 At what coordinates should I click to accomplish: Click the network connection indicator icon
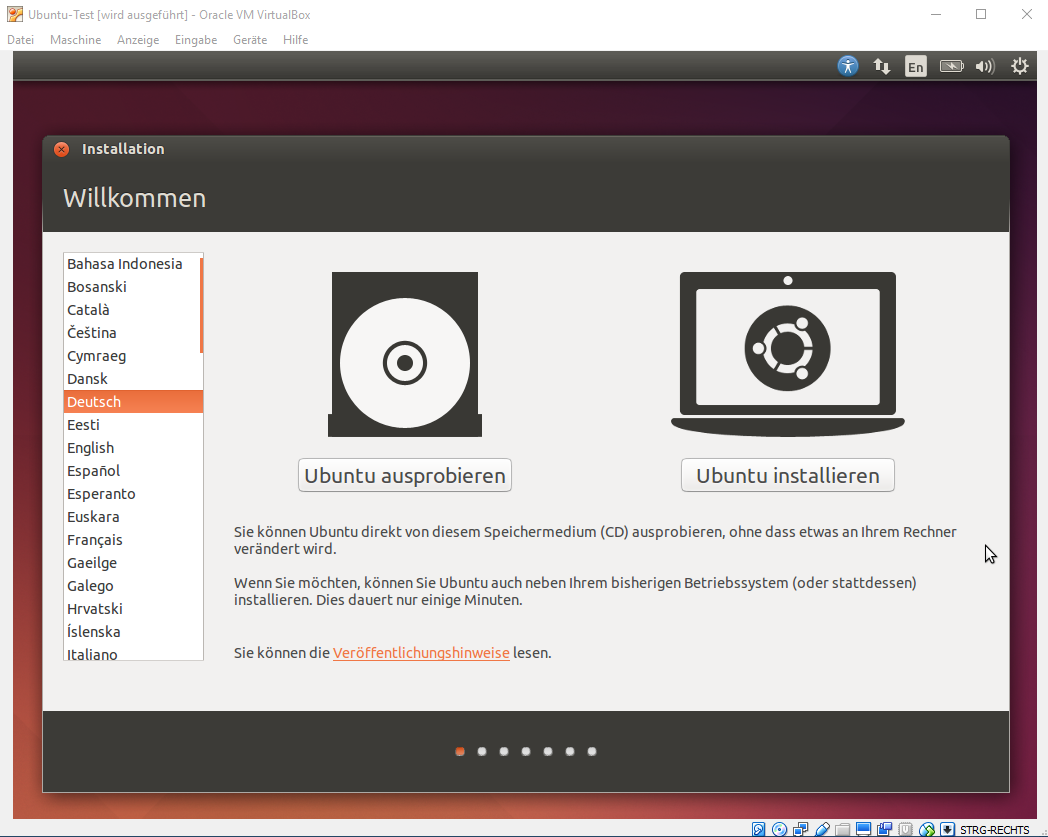882,66
